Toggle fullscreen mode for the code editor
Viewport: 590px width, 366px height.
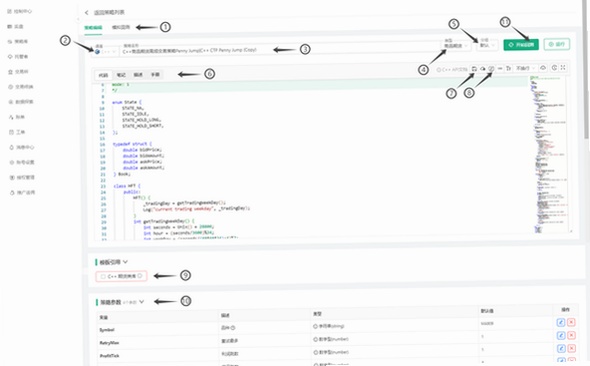[563, 67]
